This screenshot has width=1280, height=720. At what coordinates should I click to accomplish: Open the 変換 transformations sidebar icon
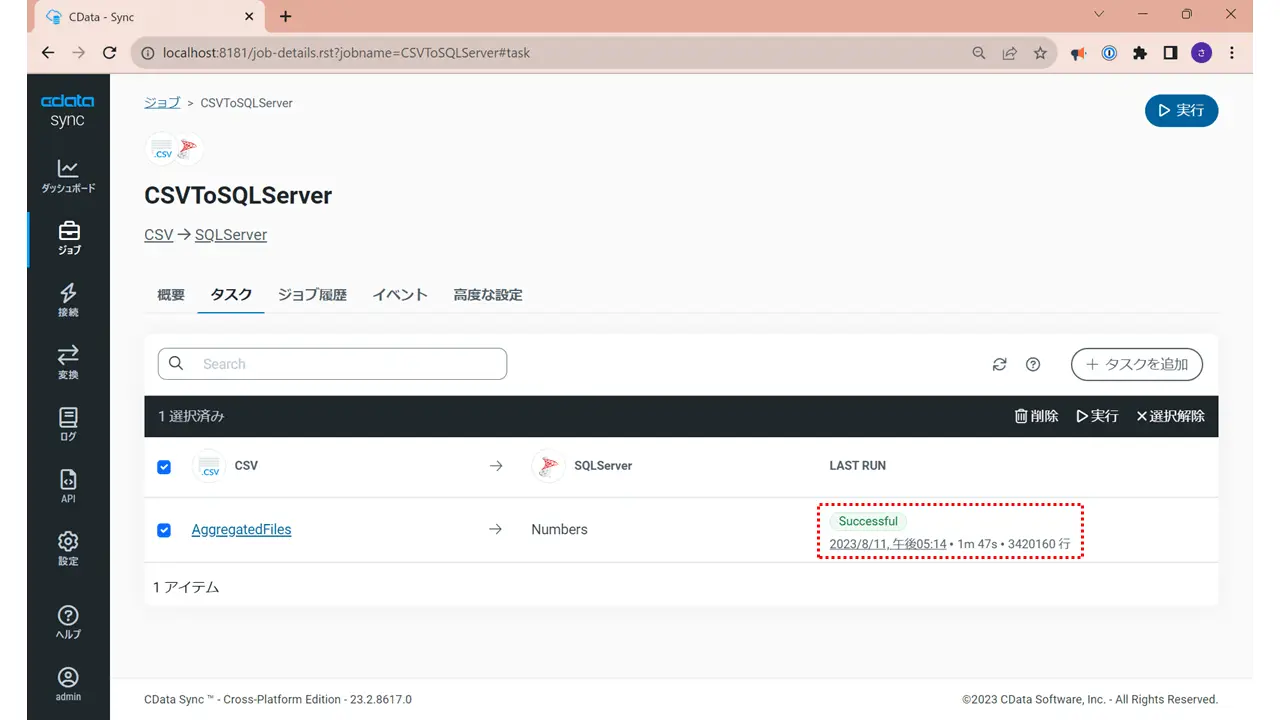tap(68, 362)
